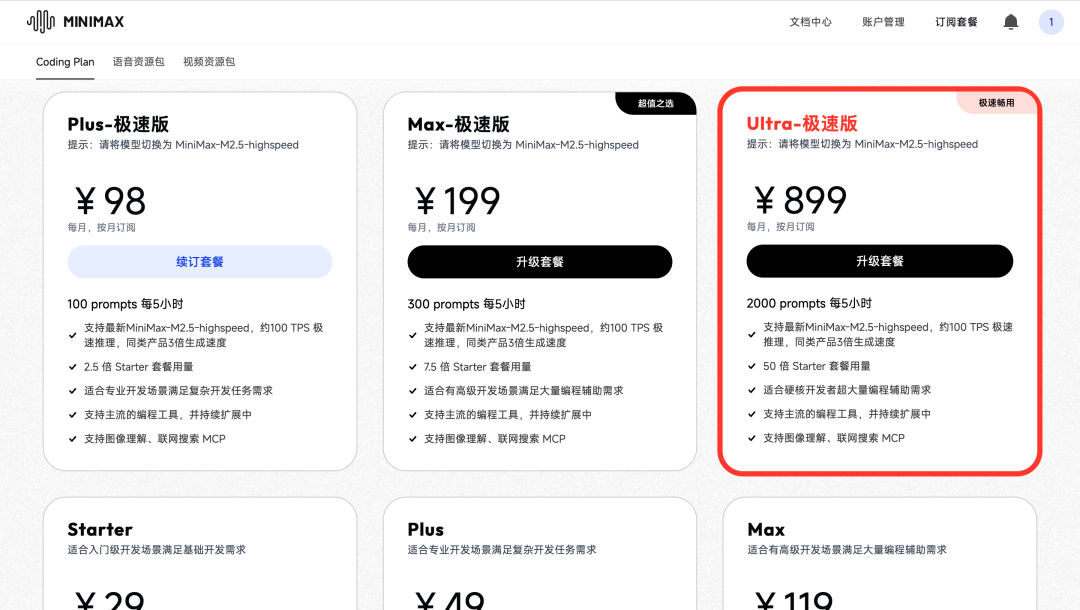The height and width of the screenshot is (610, 1080).
Task: Click the Plus-极速版 plan title
Action: click(118, 125)
